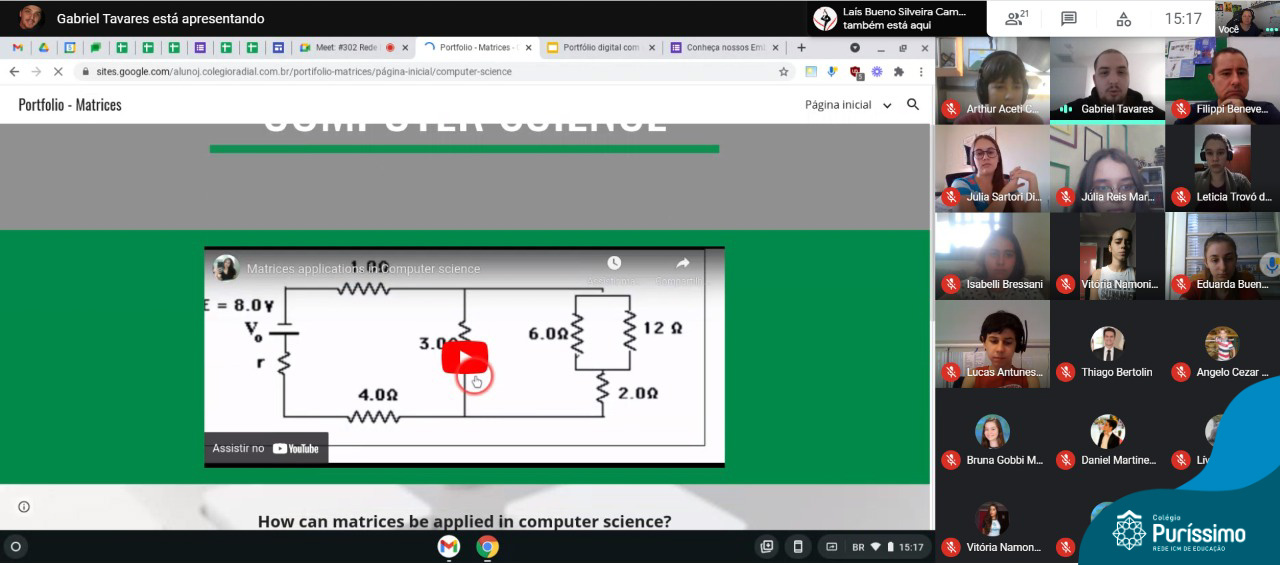
Task: Click the browser address bar URL
Action: click(304, 72)
